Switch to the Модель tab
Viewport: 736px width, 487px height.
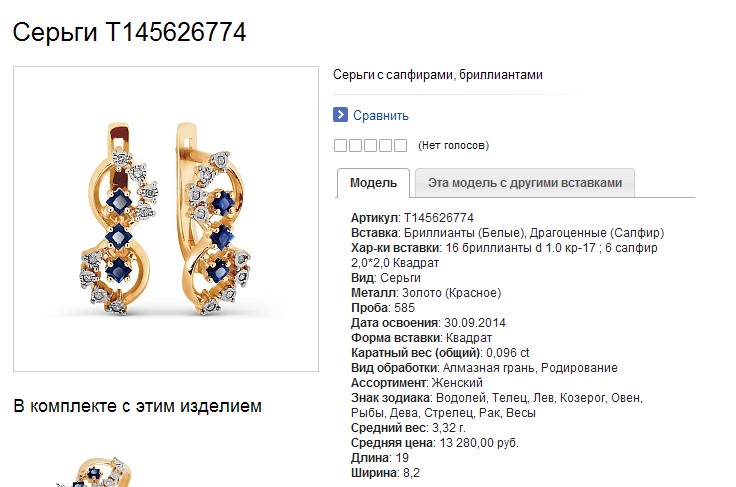374,183
